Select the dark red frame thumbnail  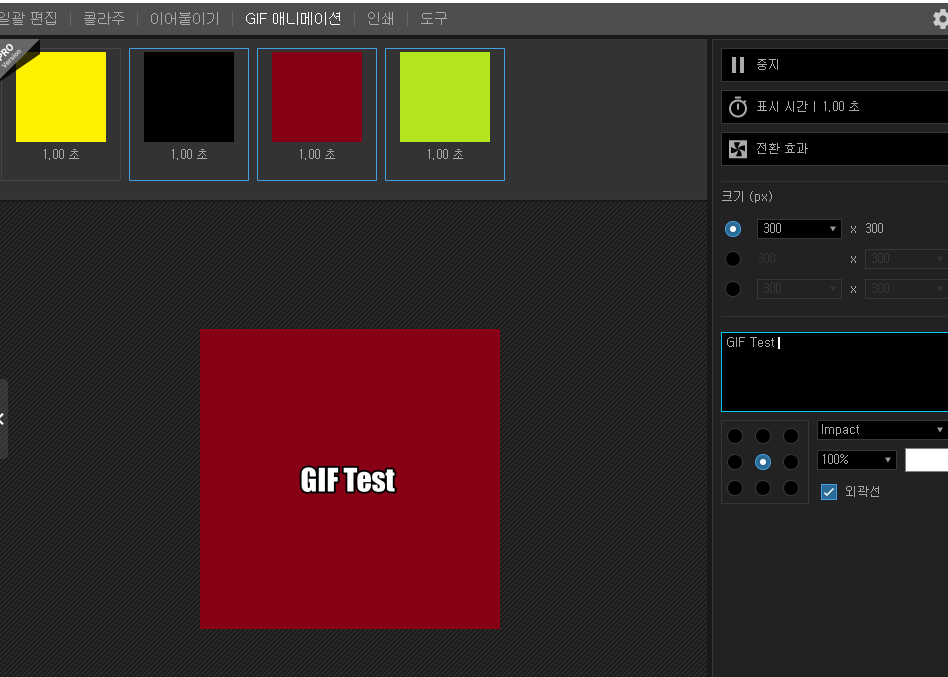[x=317, y=97]
